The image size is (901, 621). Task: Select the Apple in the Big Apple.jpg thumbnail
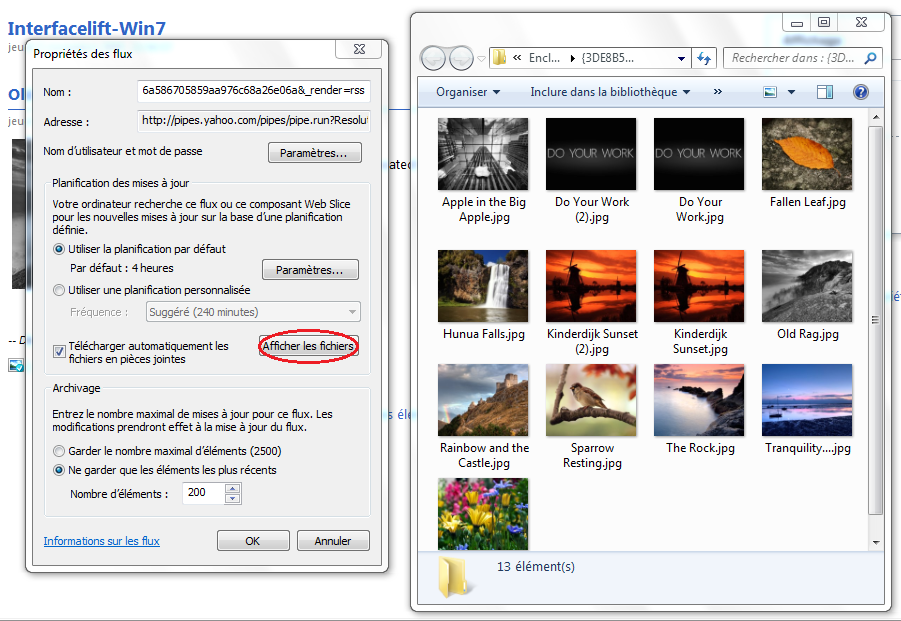pos(483,154)
